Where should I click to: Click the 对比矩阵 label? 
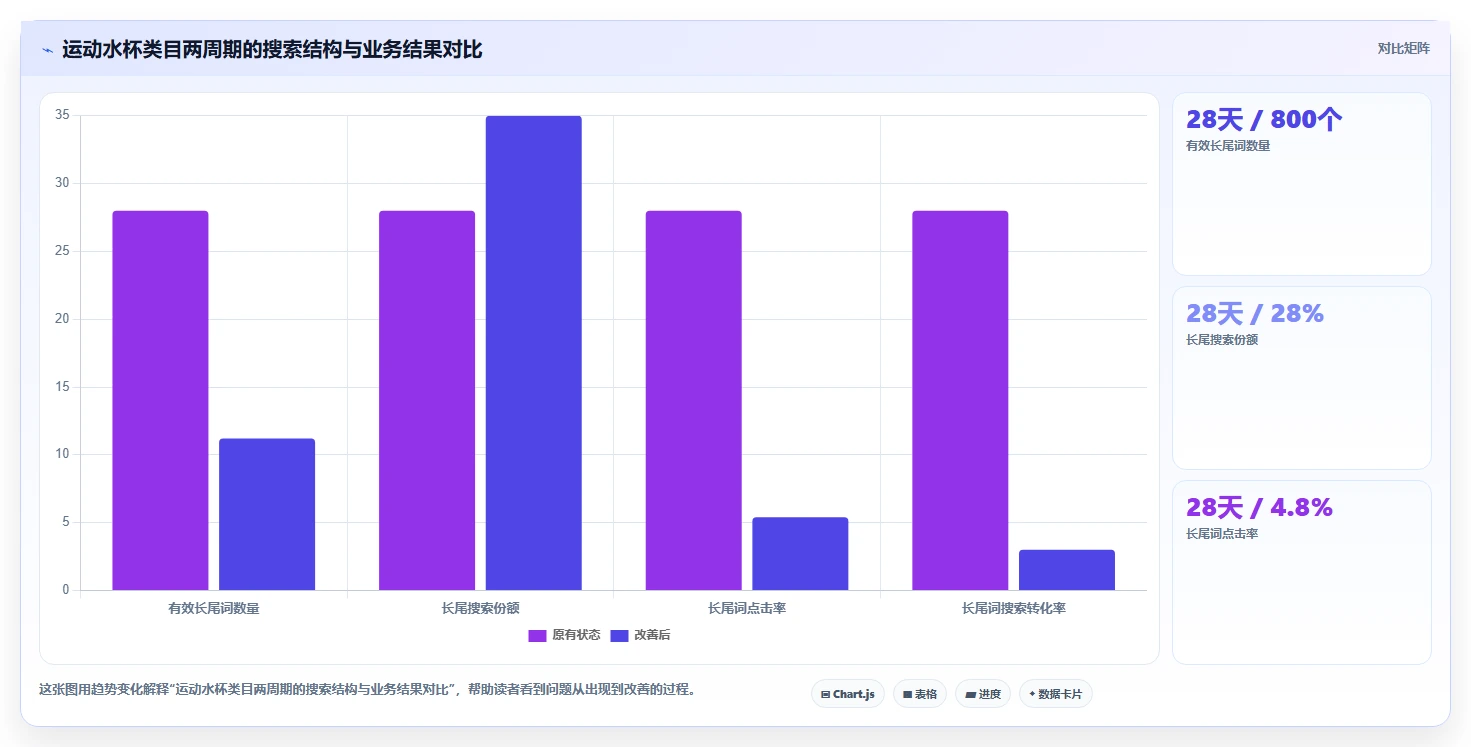1403,48
